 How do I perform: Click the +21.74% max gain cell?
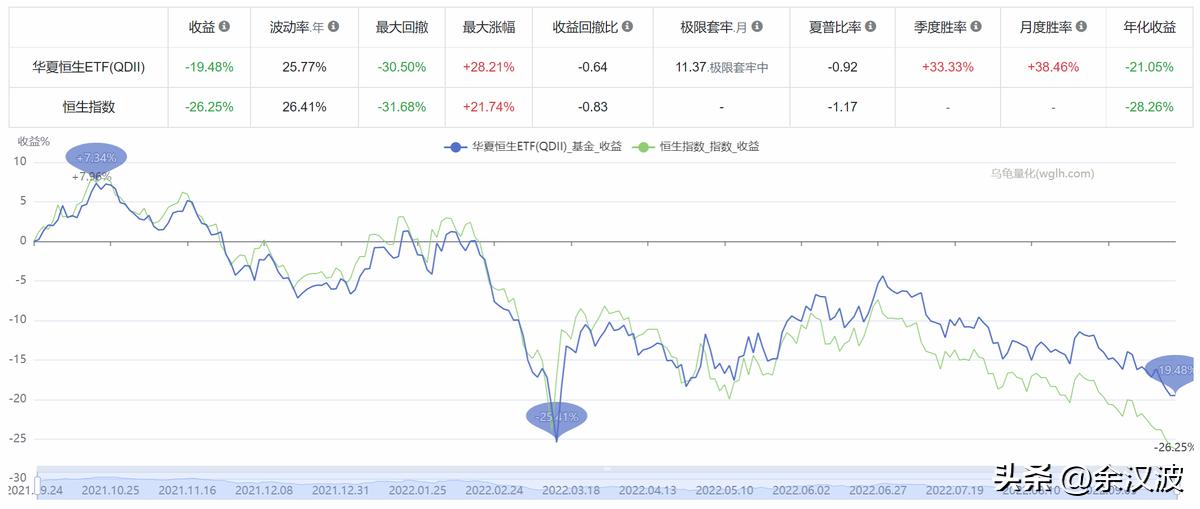[x=488, y=106]
